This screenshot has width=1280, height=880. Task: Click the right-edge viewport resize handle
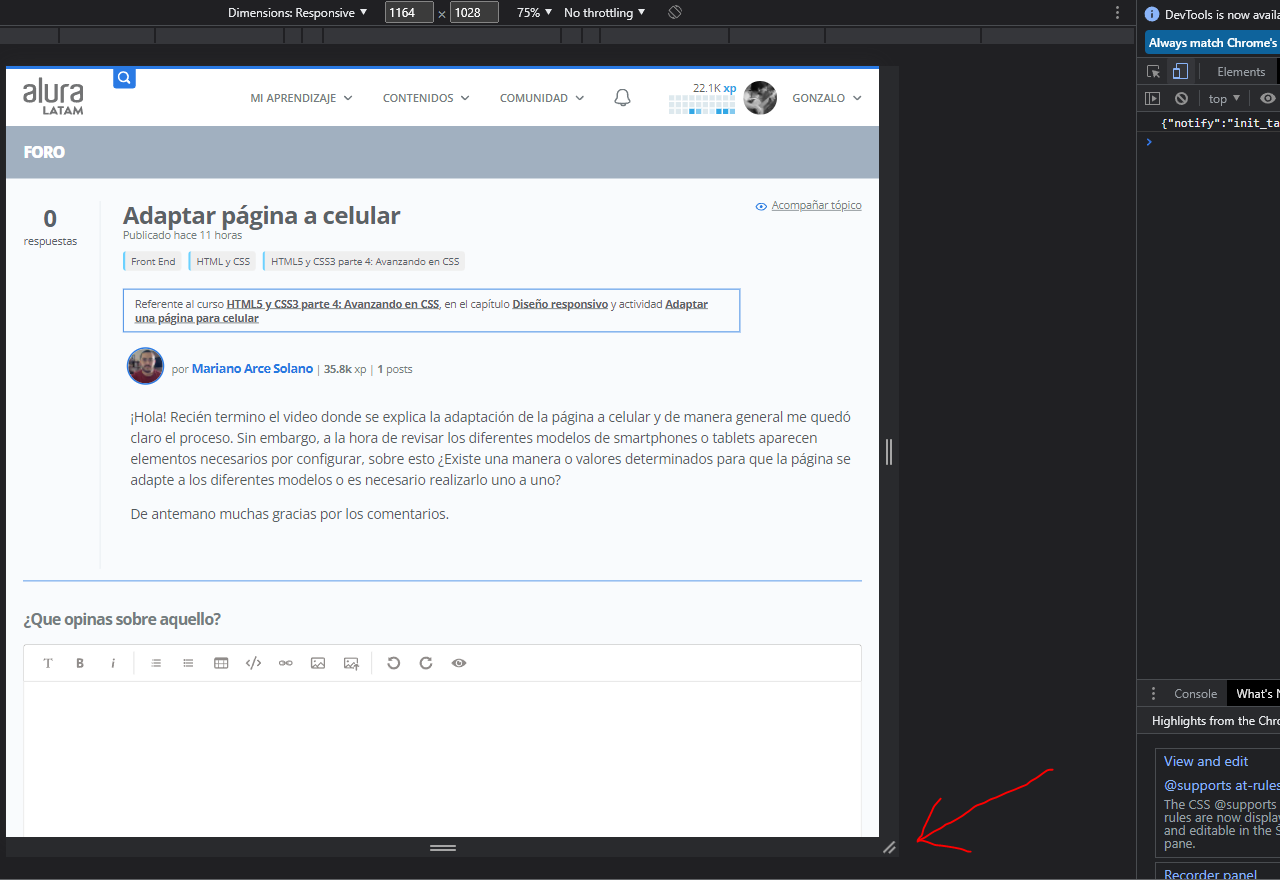889,452
